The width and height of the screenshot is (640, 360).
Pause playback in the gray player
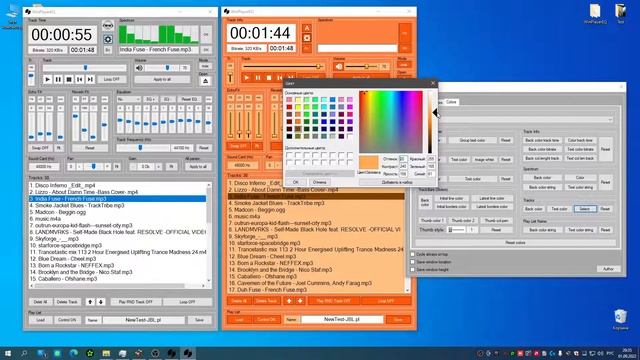[58, 80]
